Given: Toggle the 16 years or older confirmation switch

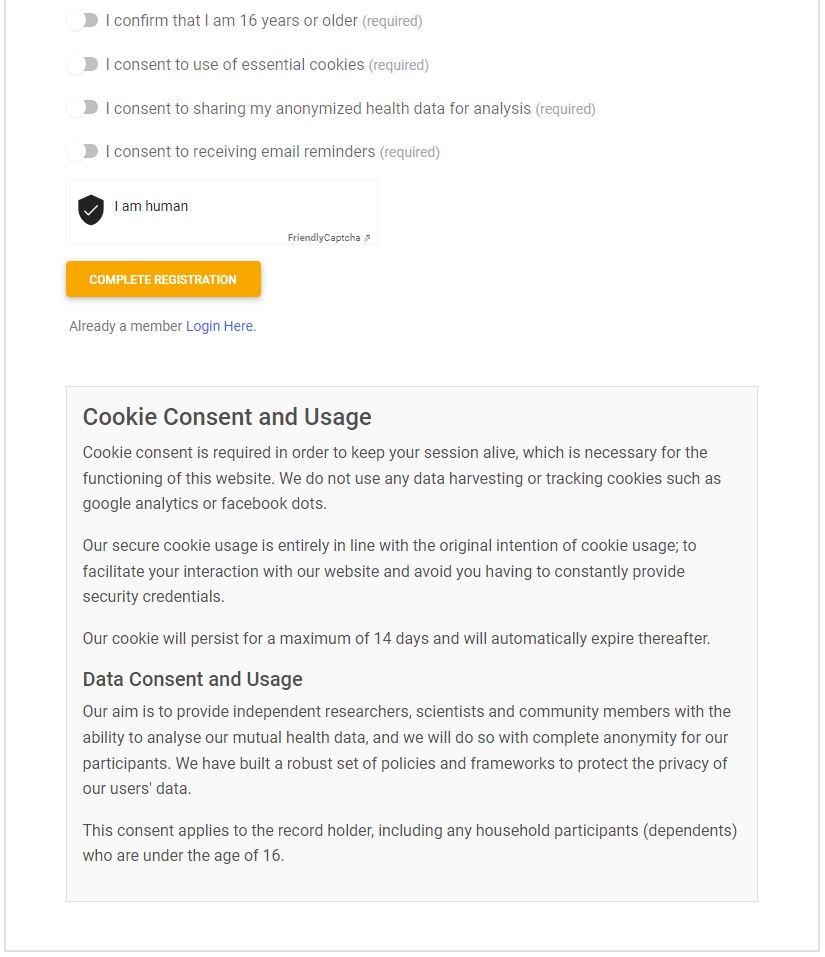Looking at the screenshot, I should tap(83, 21).
